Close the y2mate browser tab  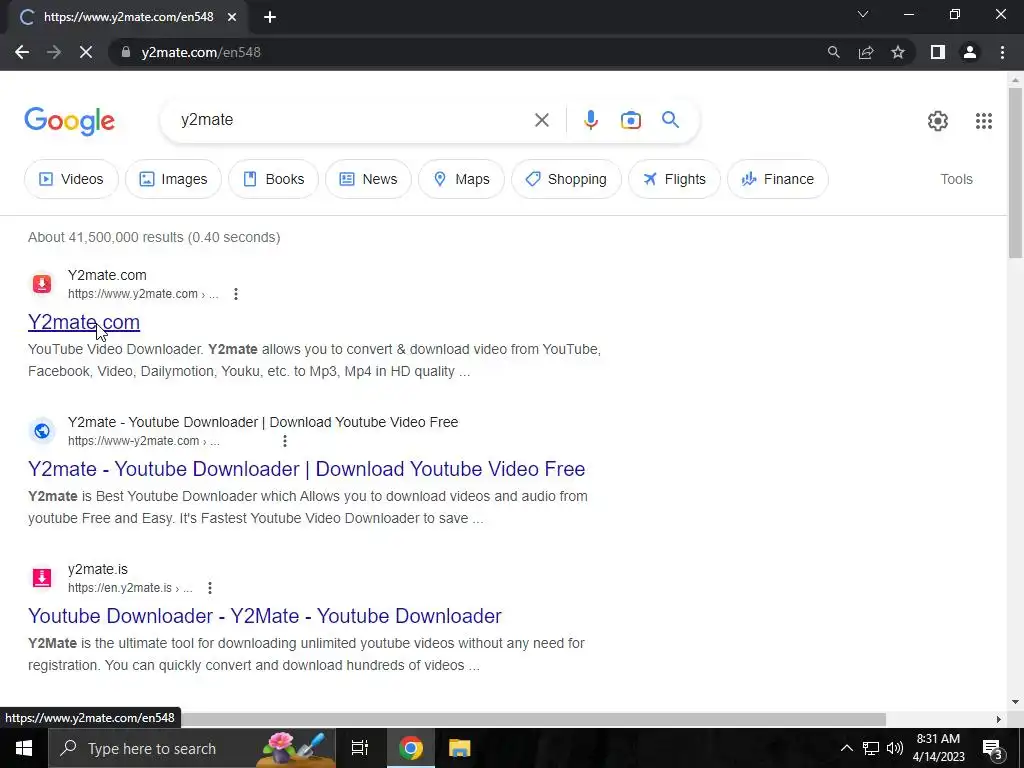click(x=232, y=17)
